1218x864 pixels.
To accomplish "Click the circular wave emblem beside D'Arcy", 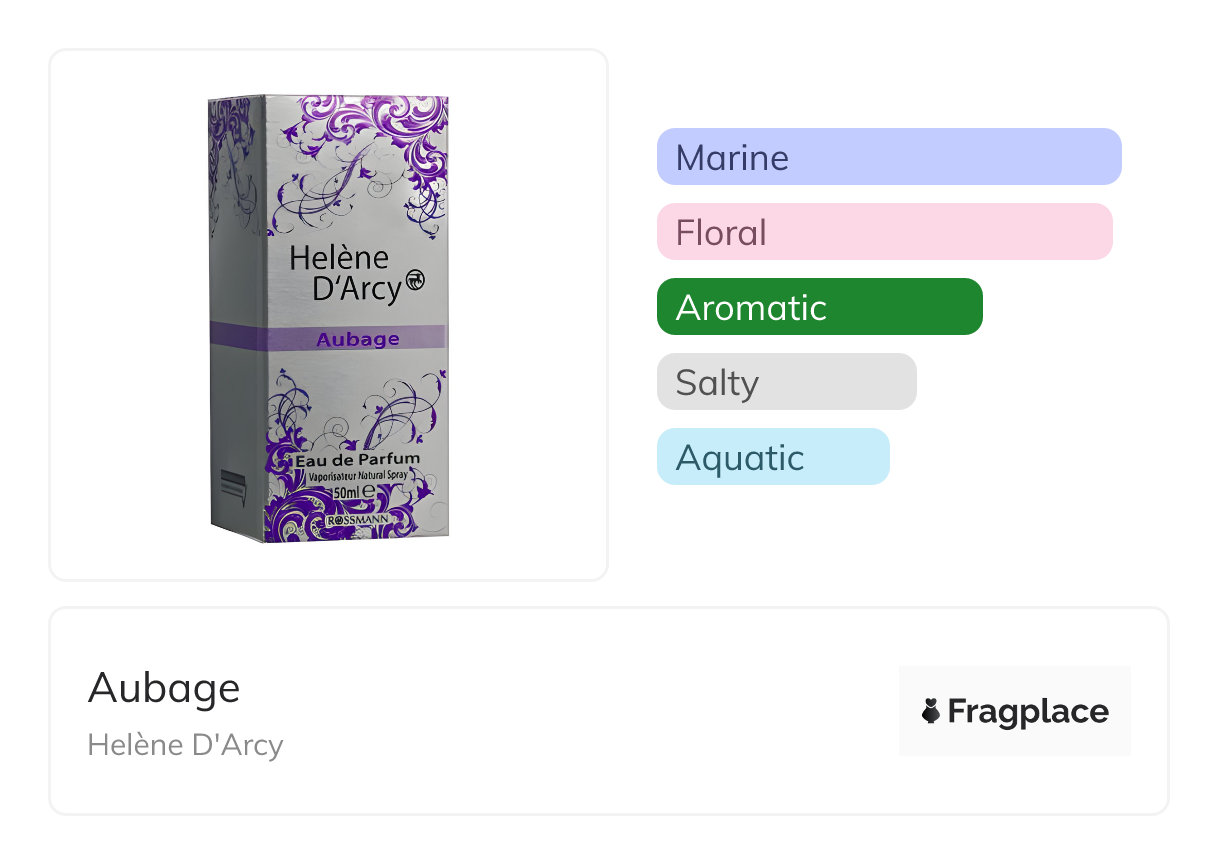I will pyautogui.click(x=415, y=283).
